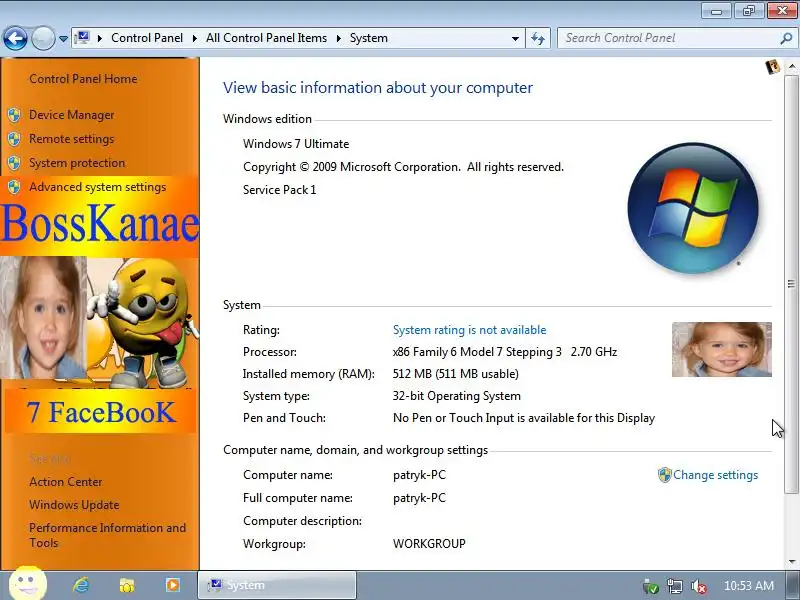Click the shield icon next to Change settings
800x600 pixels.
click(664, 475)
